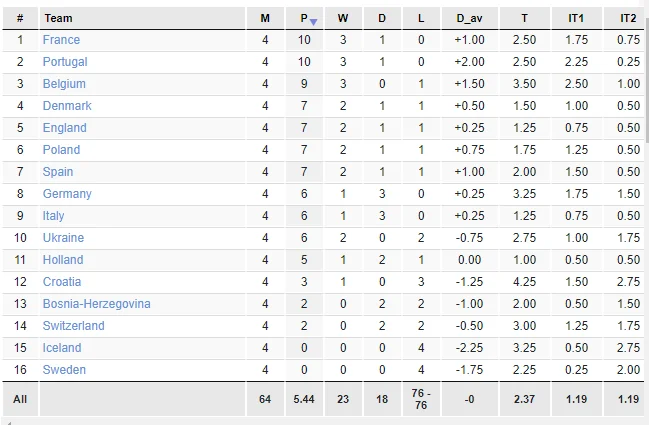Open the France team link
Viewport: 649px width, 425px height.
click(61, 40)
